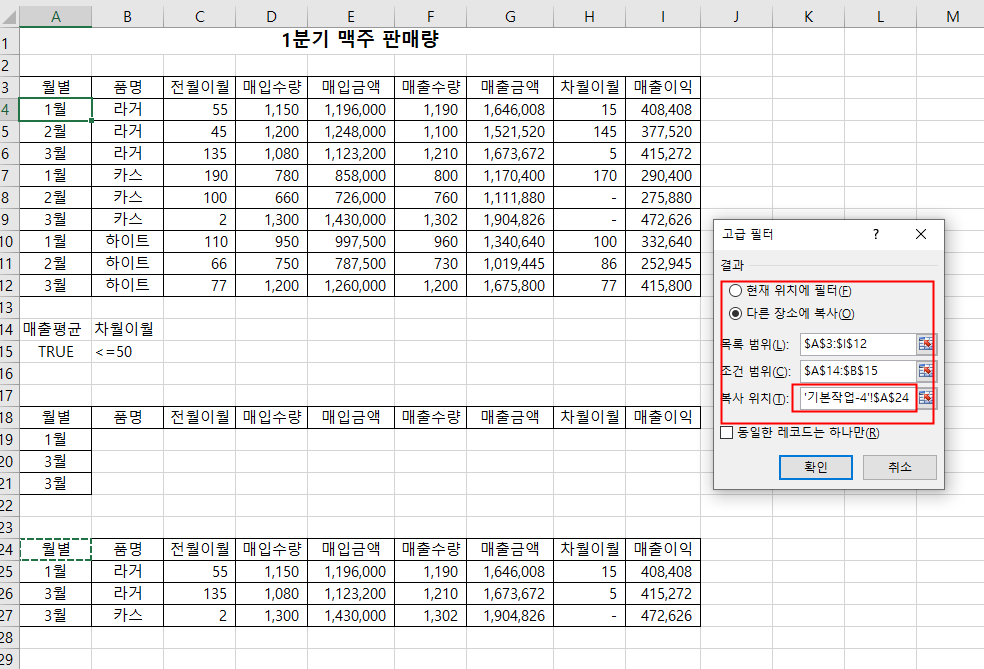Screen dimensions: 984x669
Task: Click the 매출금액 cell 1,170,400
Action: pyautogui.click(x=510, y=176)
